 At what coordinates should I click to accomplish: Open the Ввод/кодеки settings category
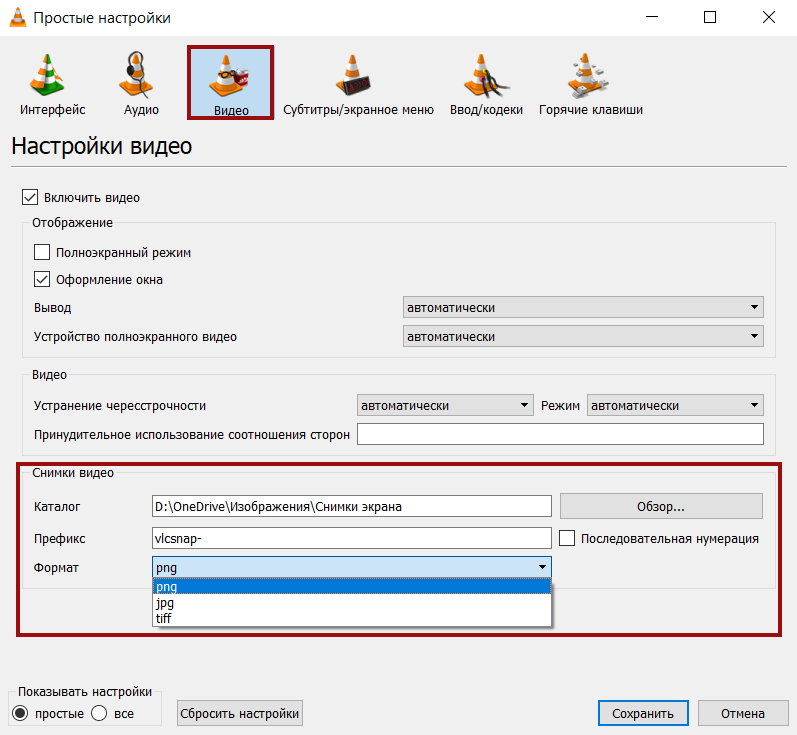click(x=486, y=84)
